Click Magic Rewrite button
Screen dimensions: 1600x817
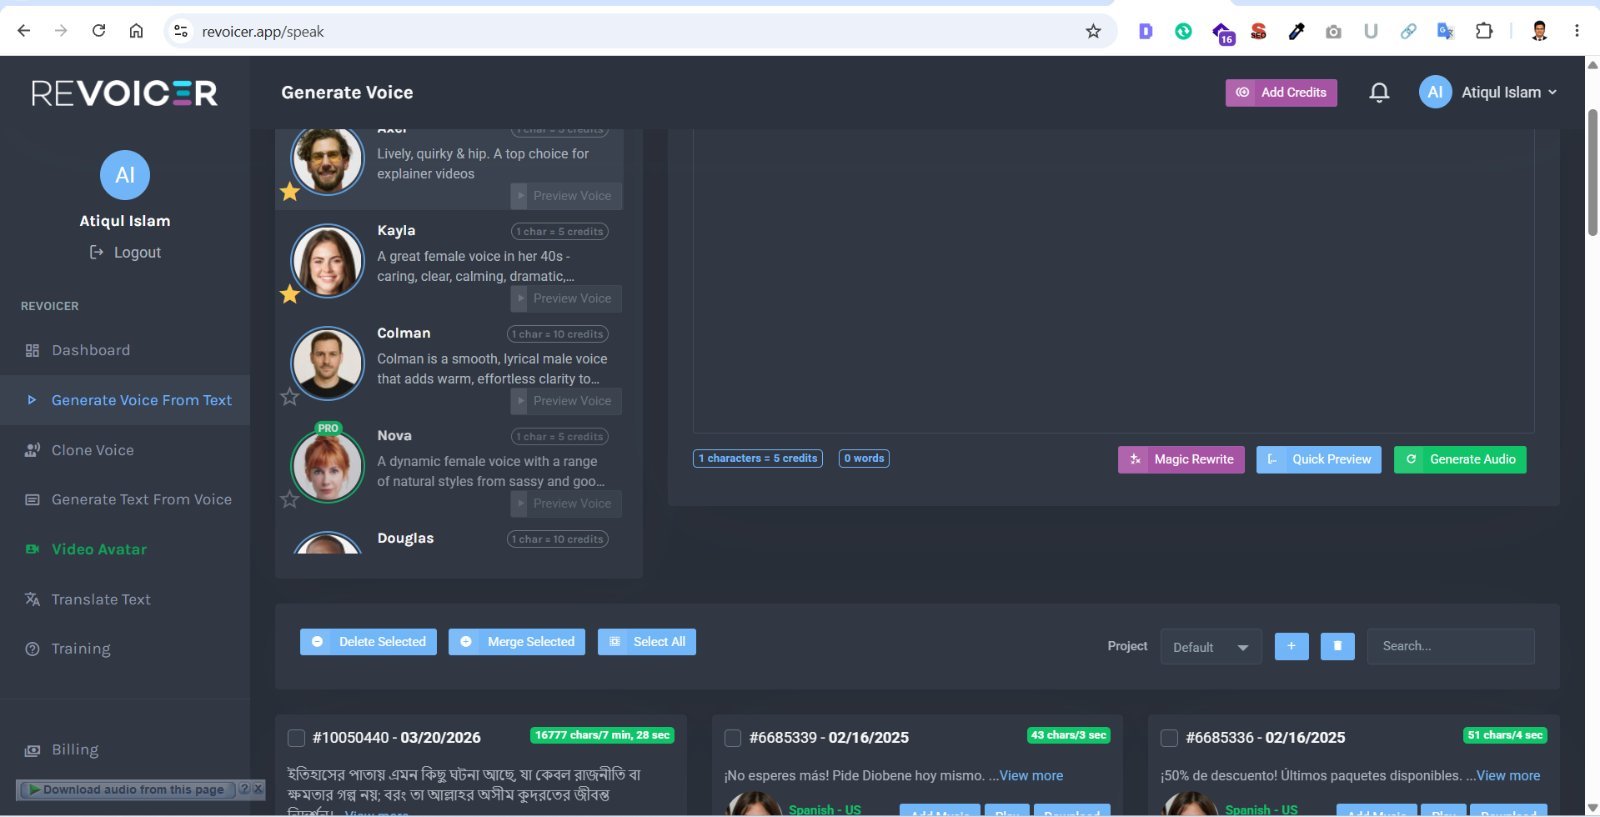pos(1181,459)
